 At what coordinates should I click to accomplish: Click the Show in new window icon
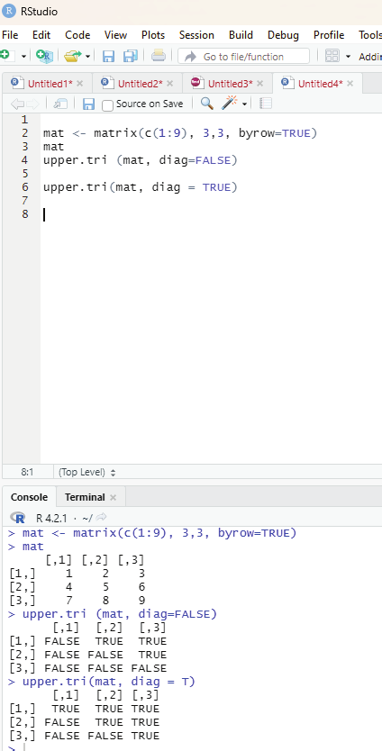pyautogui.click(x=61, y=103)
